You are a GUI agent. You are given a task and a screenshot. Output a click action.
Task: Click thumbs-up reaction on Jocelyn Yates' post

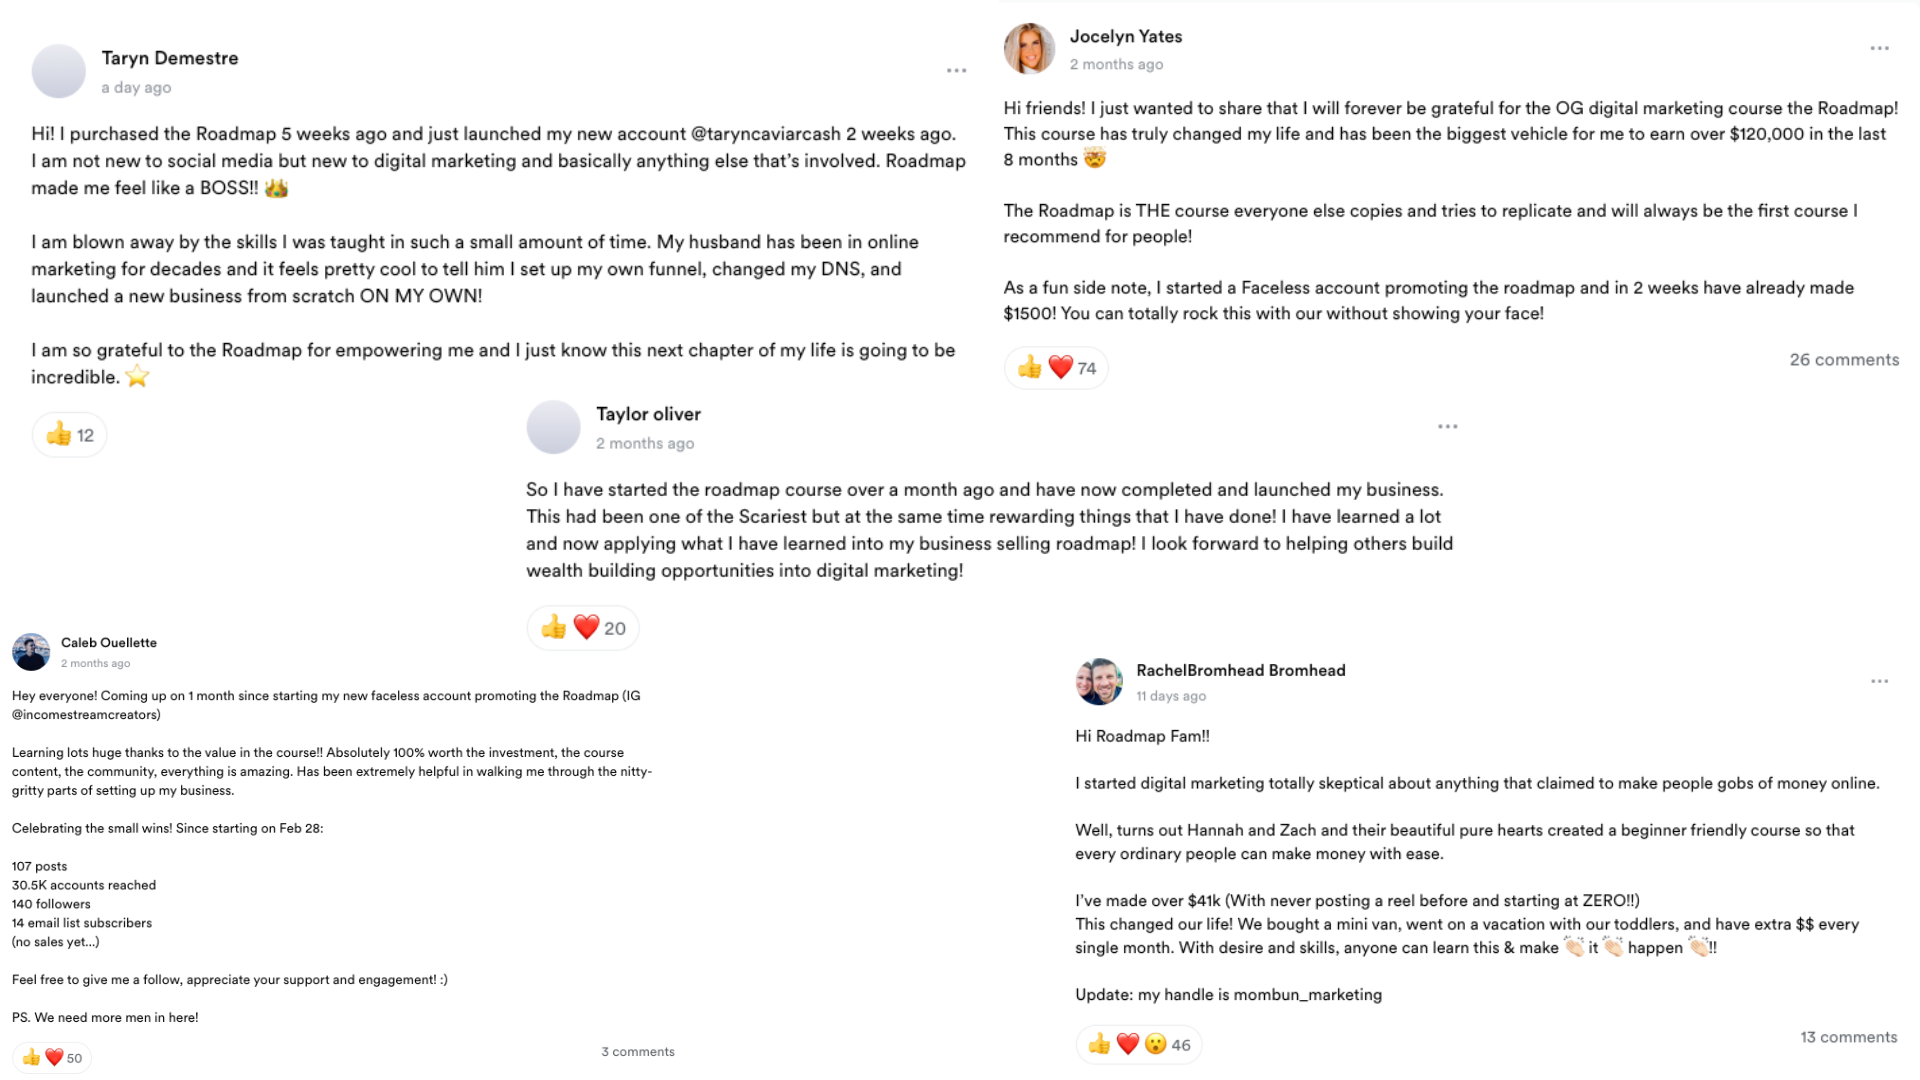click(1029, 368)
